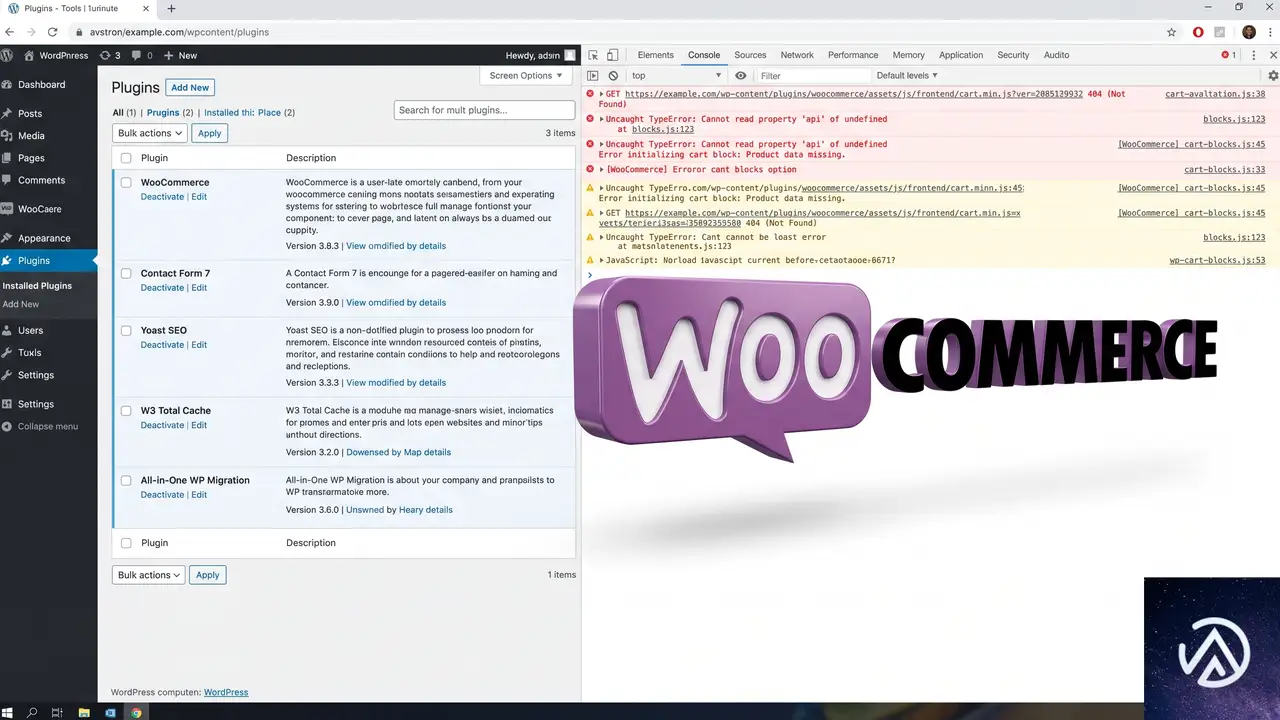Switch to the Application tab
Viewport: 1280px width, 720px height.
(x=961, y=55)
